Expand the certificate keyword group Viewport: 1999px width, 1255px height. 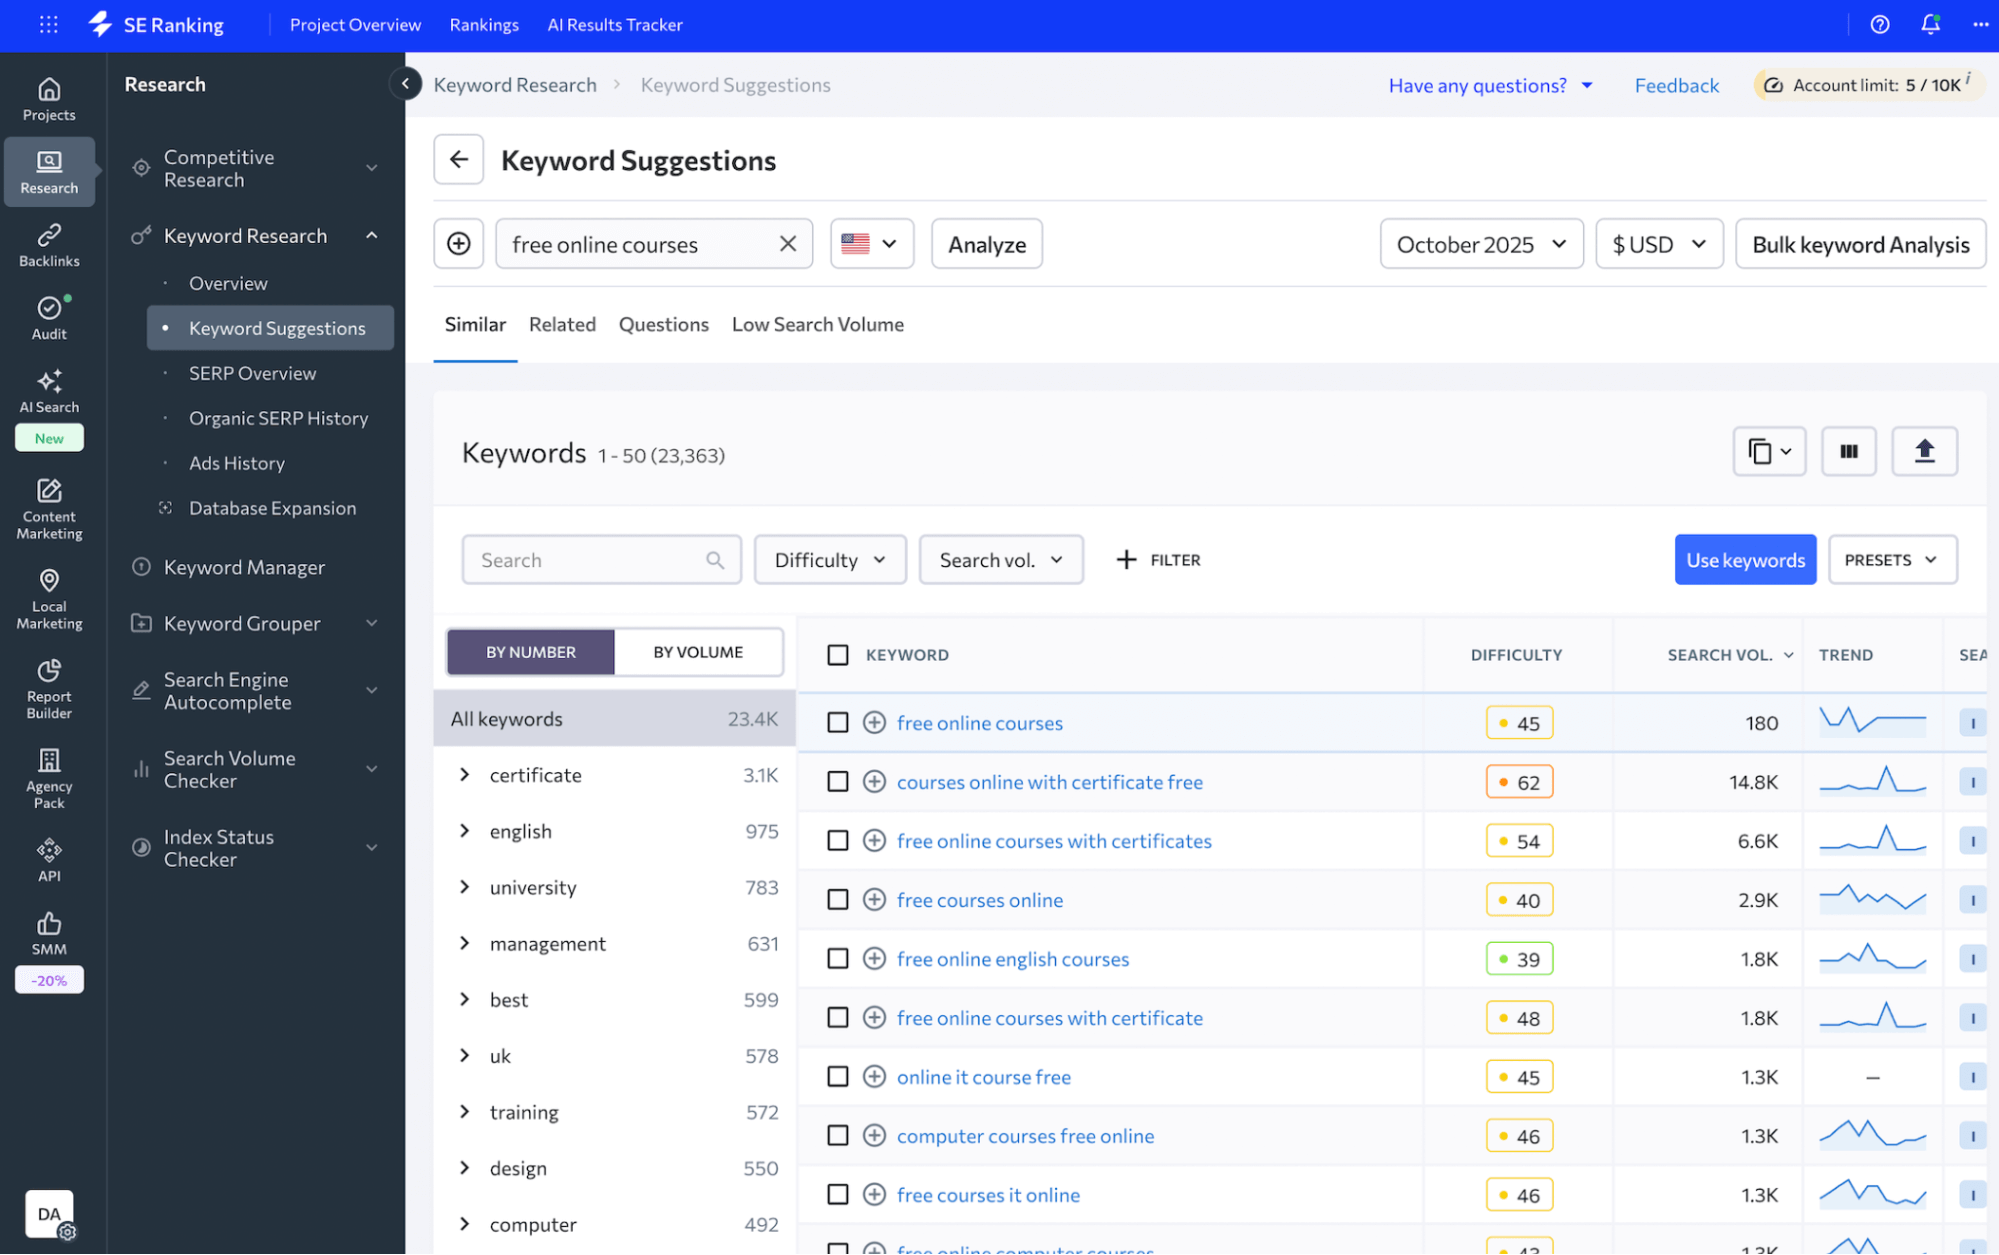coord(464,774)
